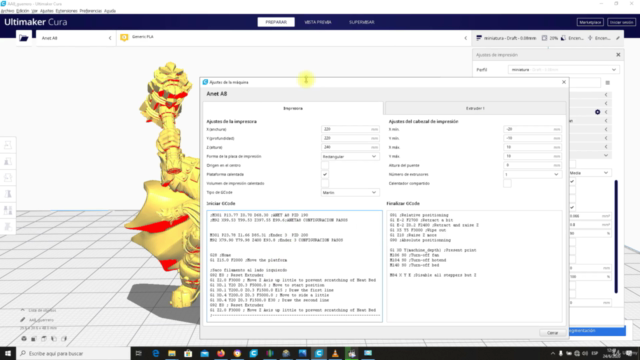Open the Archivo menu
This screenshot has width=640, height=360.
7,11
